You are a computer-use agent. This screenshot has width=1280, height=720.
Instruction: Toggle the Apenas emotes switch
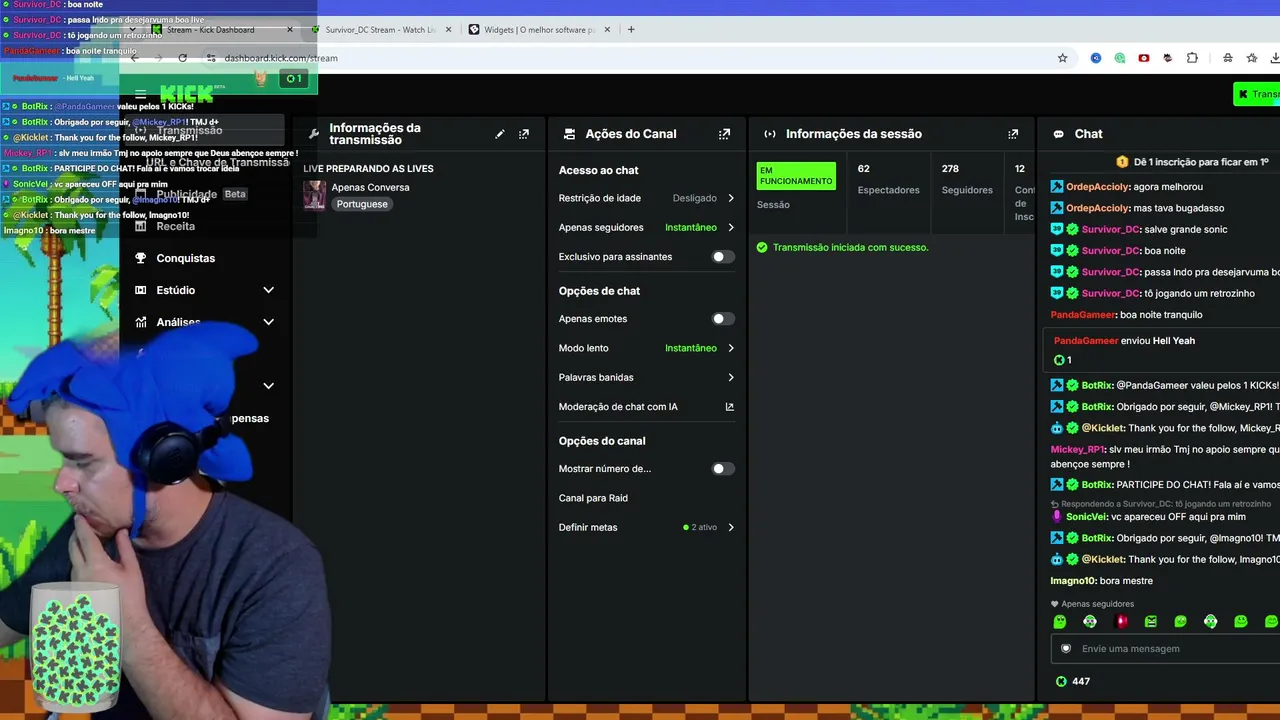723,319
